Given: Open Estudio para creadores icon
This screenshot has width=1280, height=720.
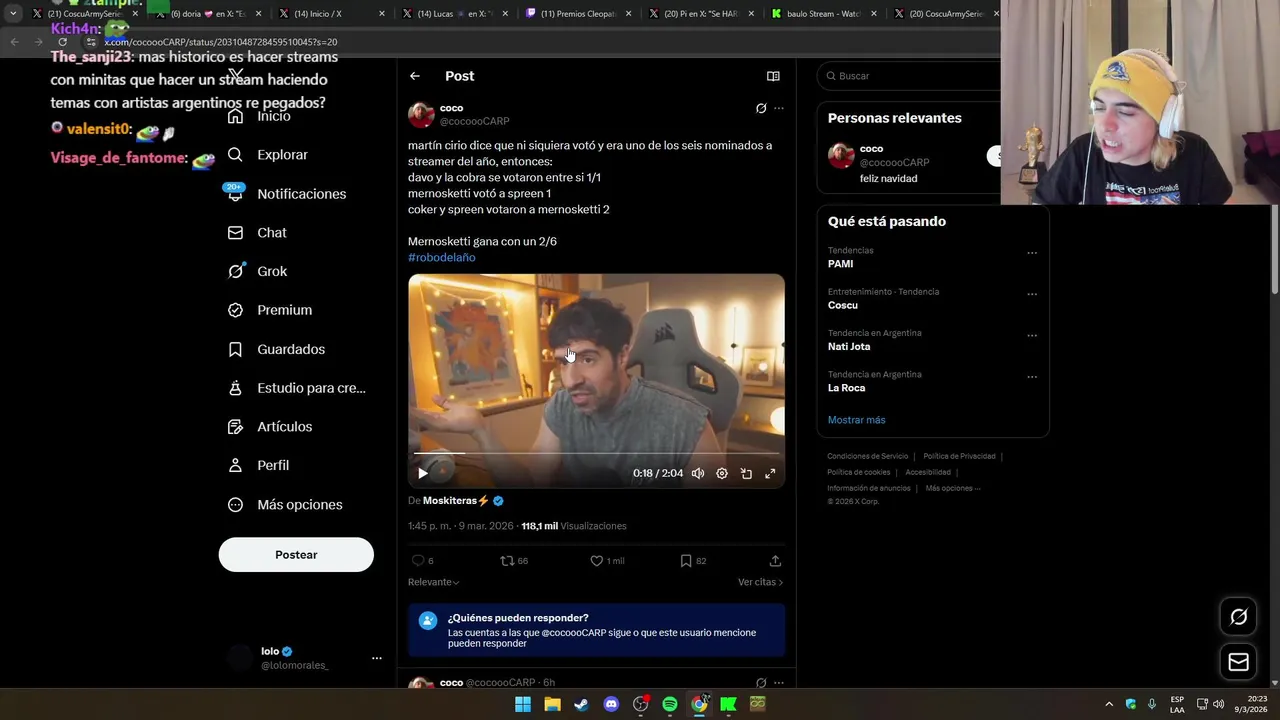Looking at the screenshot, I should click(235, 388).
